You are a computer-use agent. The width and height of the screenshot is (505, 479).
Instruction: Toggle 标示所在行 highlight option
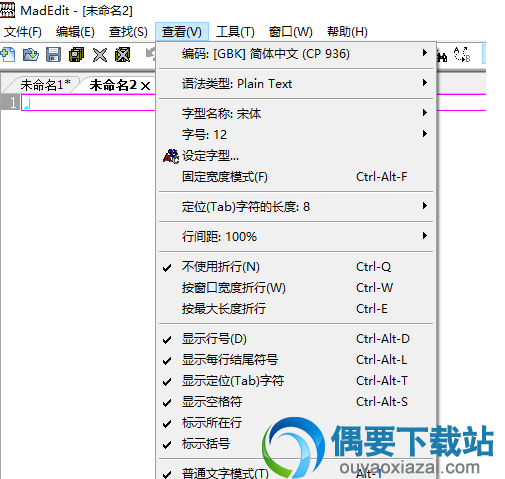(296, 423)
